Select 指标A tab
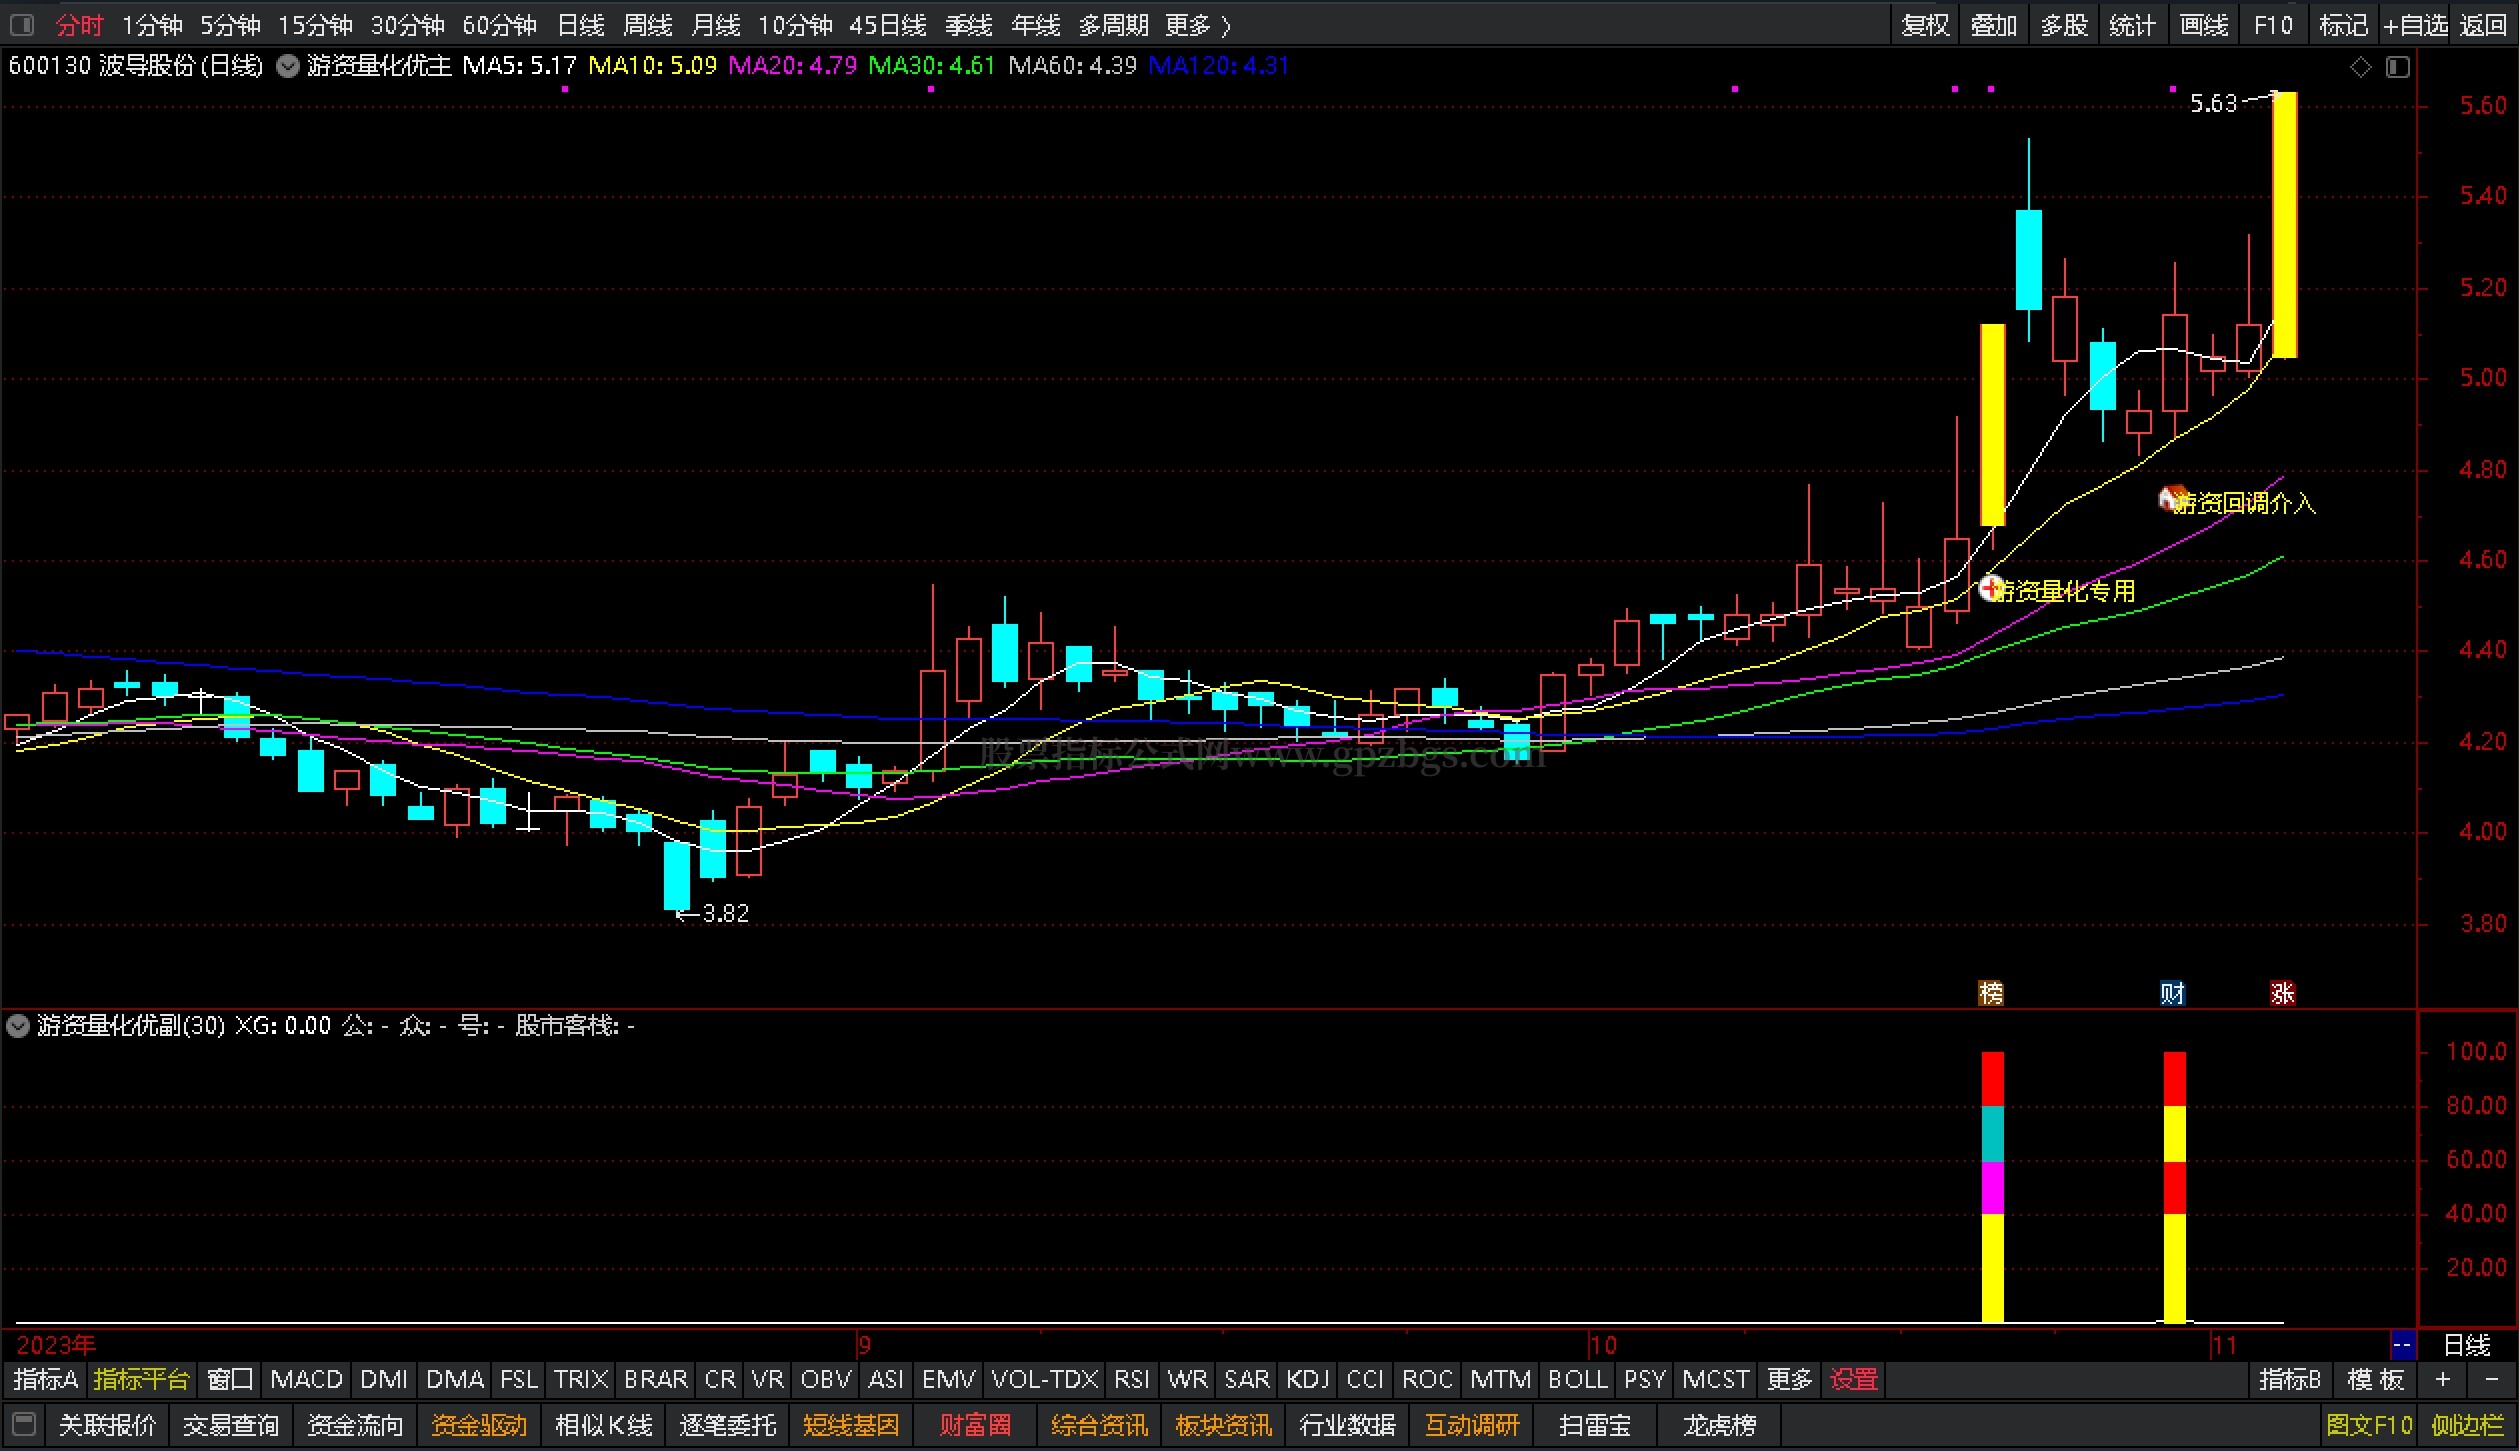 45,1380
